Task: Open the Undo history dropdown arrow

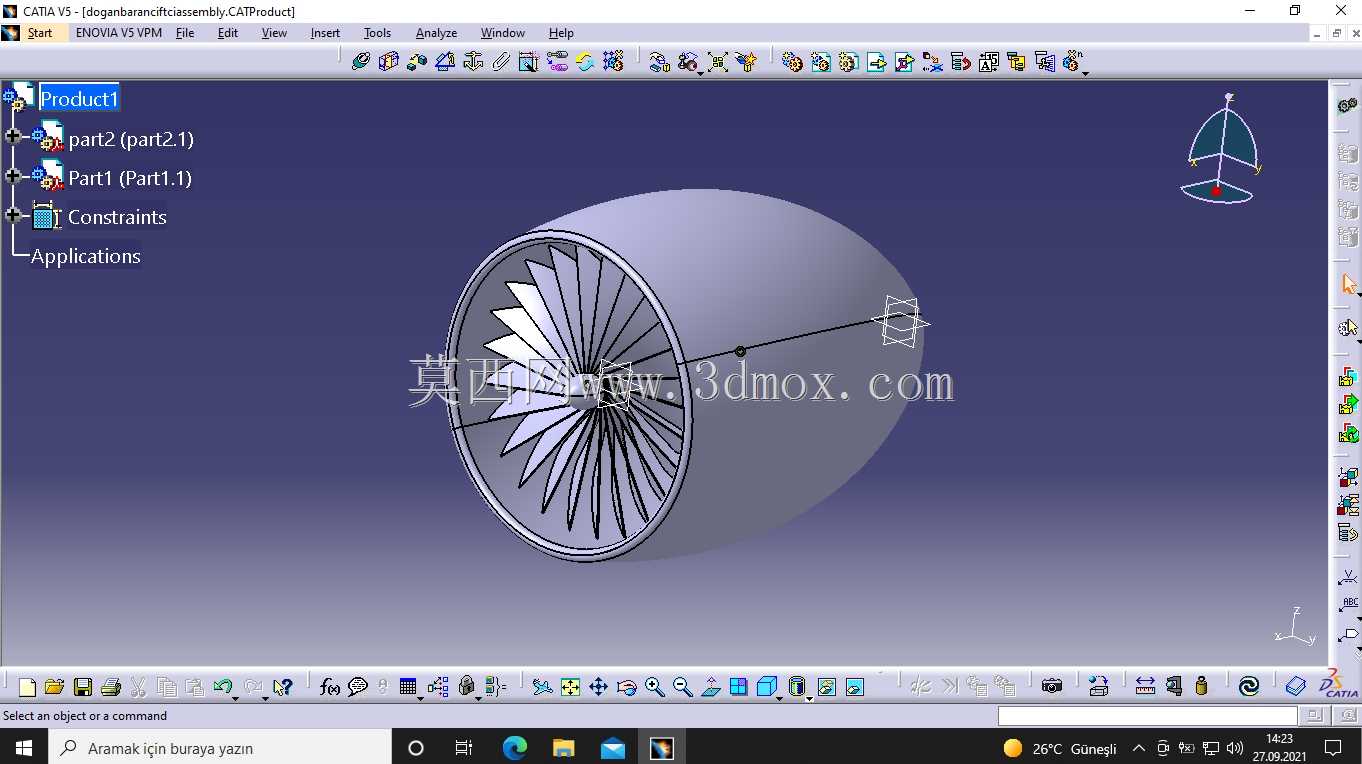Action: [235, 697]
